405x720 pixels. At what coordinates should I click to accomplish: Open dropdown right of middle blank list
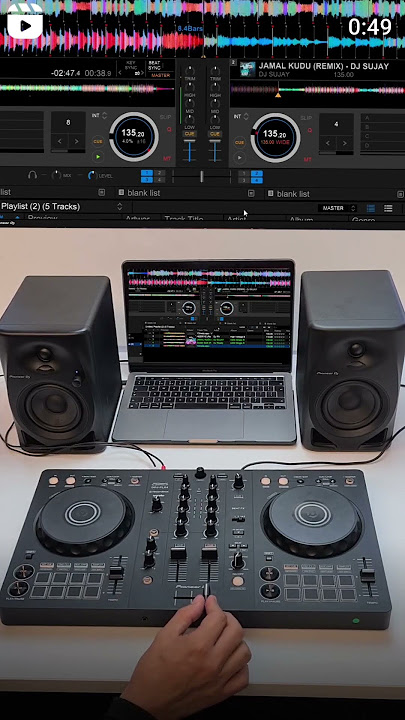251,193
